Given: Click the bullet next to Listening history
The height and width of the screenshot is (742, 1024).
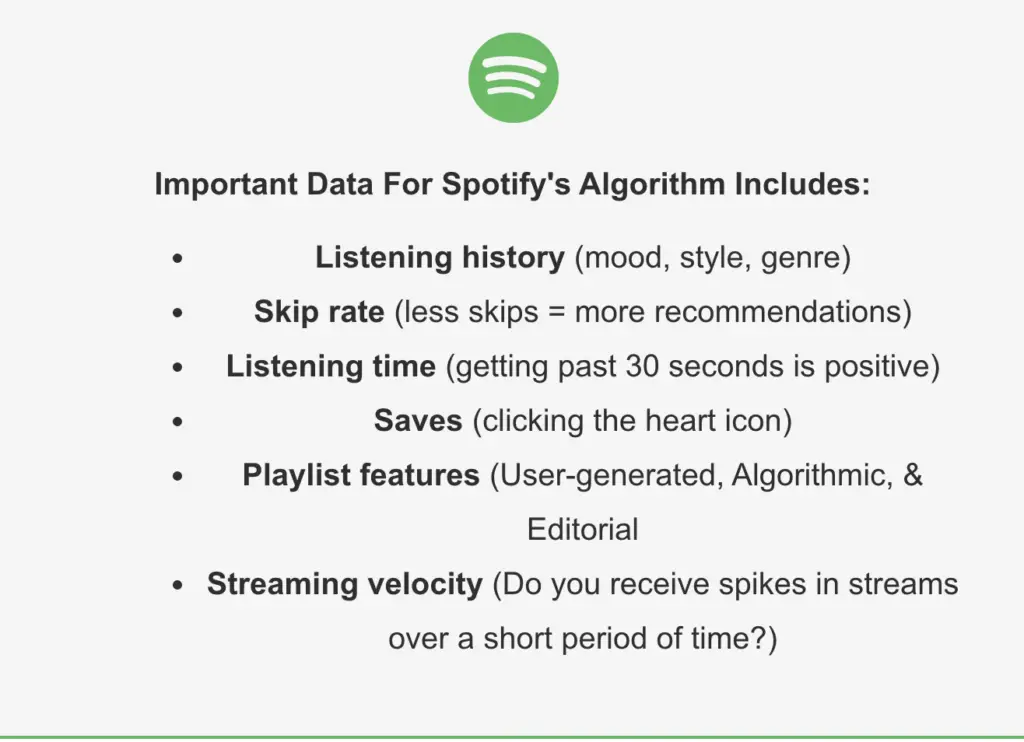Looking at the screenshot, I should (x=178, y=259).
